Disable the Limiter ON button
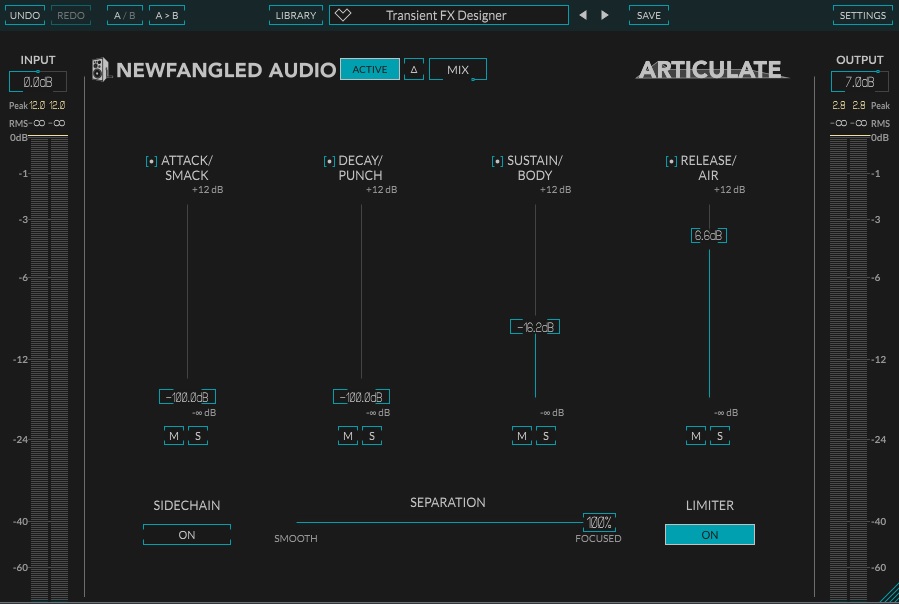Image resolution: width=899 pixels, height=604 pixels. click(x=710, y=535)
